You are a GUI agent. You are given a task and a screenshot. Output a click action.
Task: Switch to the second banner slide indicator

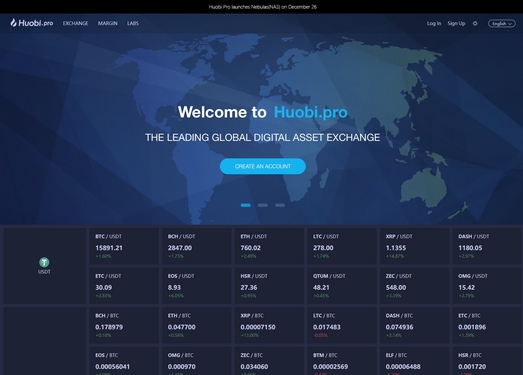(x=263, y=205)
